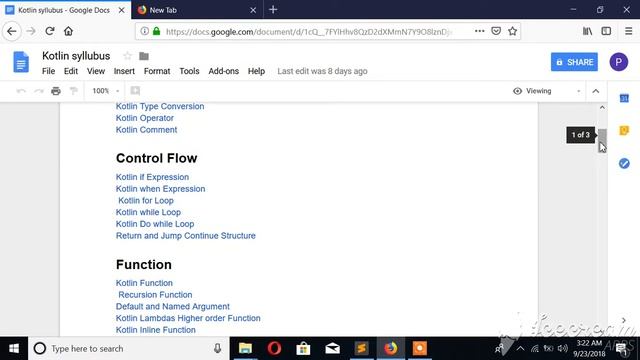Open the Insert menu
Screen dimensions: 640x360
pyautogui.click(x=124, y=71)
